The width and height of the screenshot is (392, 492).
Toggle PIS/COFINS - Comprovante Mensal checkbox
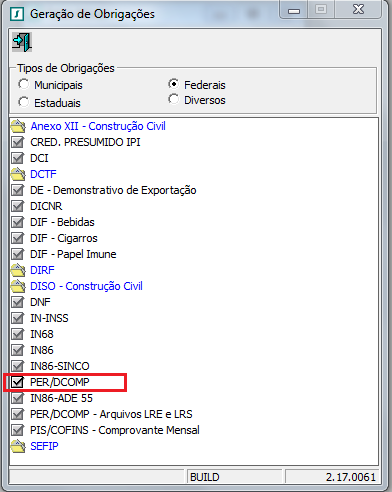click(17, 430)
